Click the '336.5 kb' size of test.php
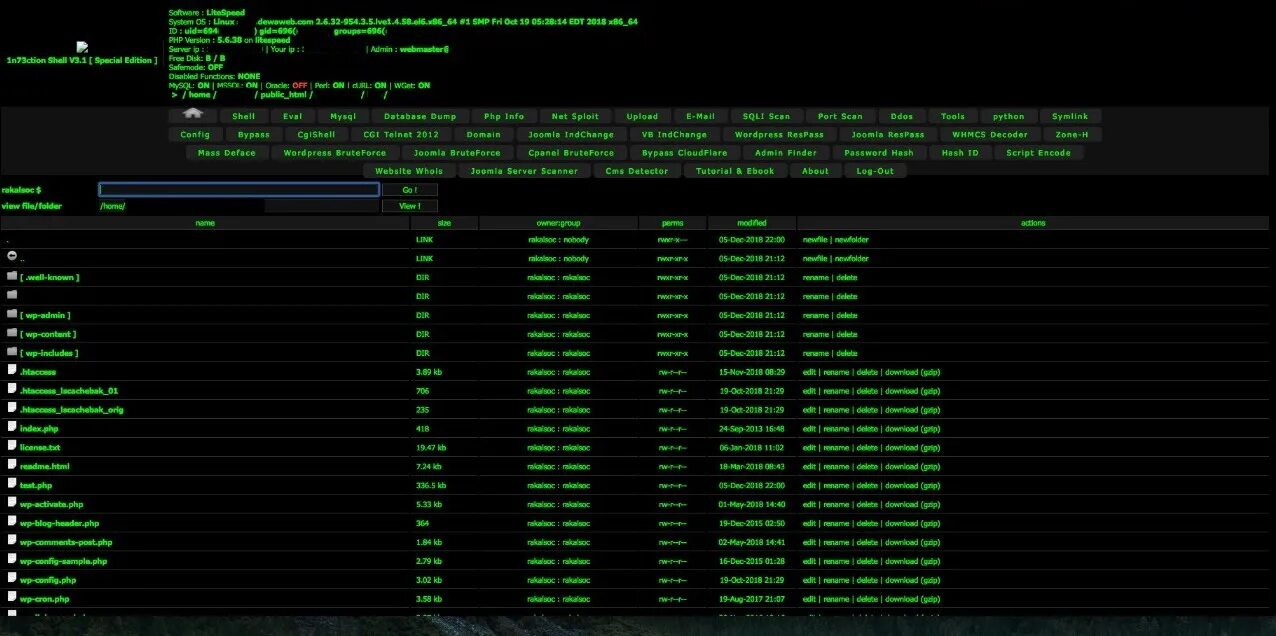This screenshot has height=636, width=1276. (430, 486)
